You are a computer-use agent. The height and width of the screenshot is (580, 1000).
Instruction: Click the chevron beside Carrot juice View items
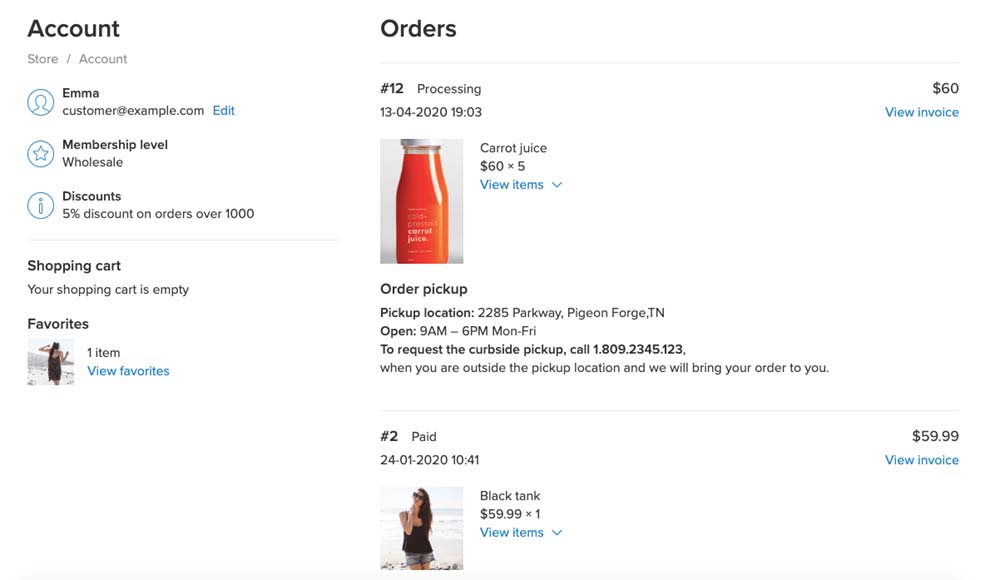tap(557, 185)
